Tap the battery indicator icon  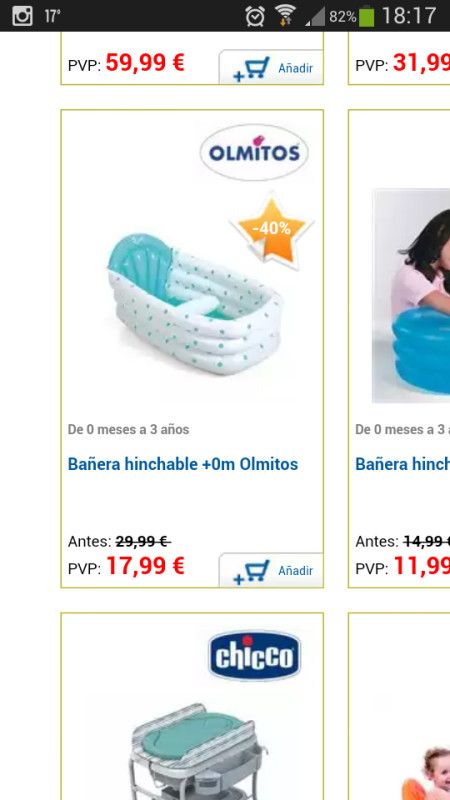pyautogui.click(x=366, y=16)
